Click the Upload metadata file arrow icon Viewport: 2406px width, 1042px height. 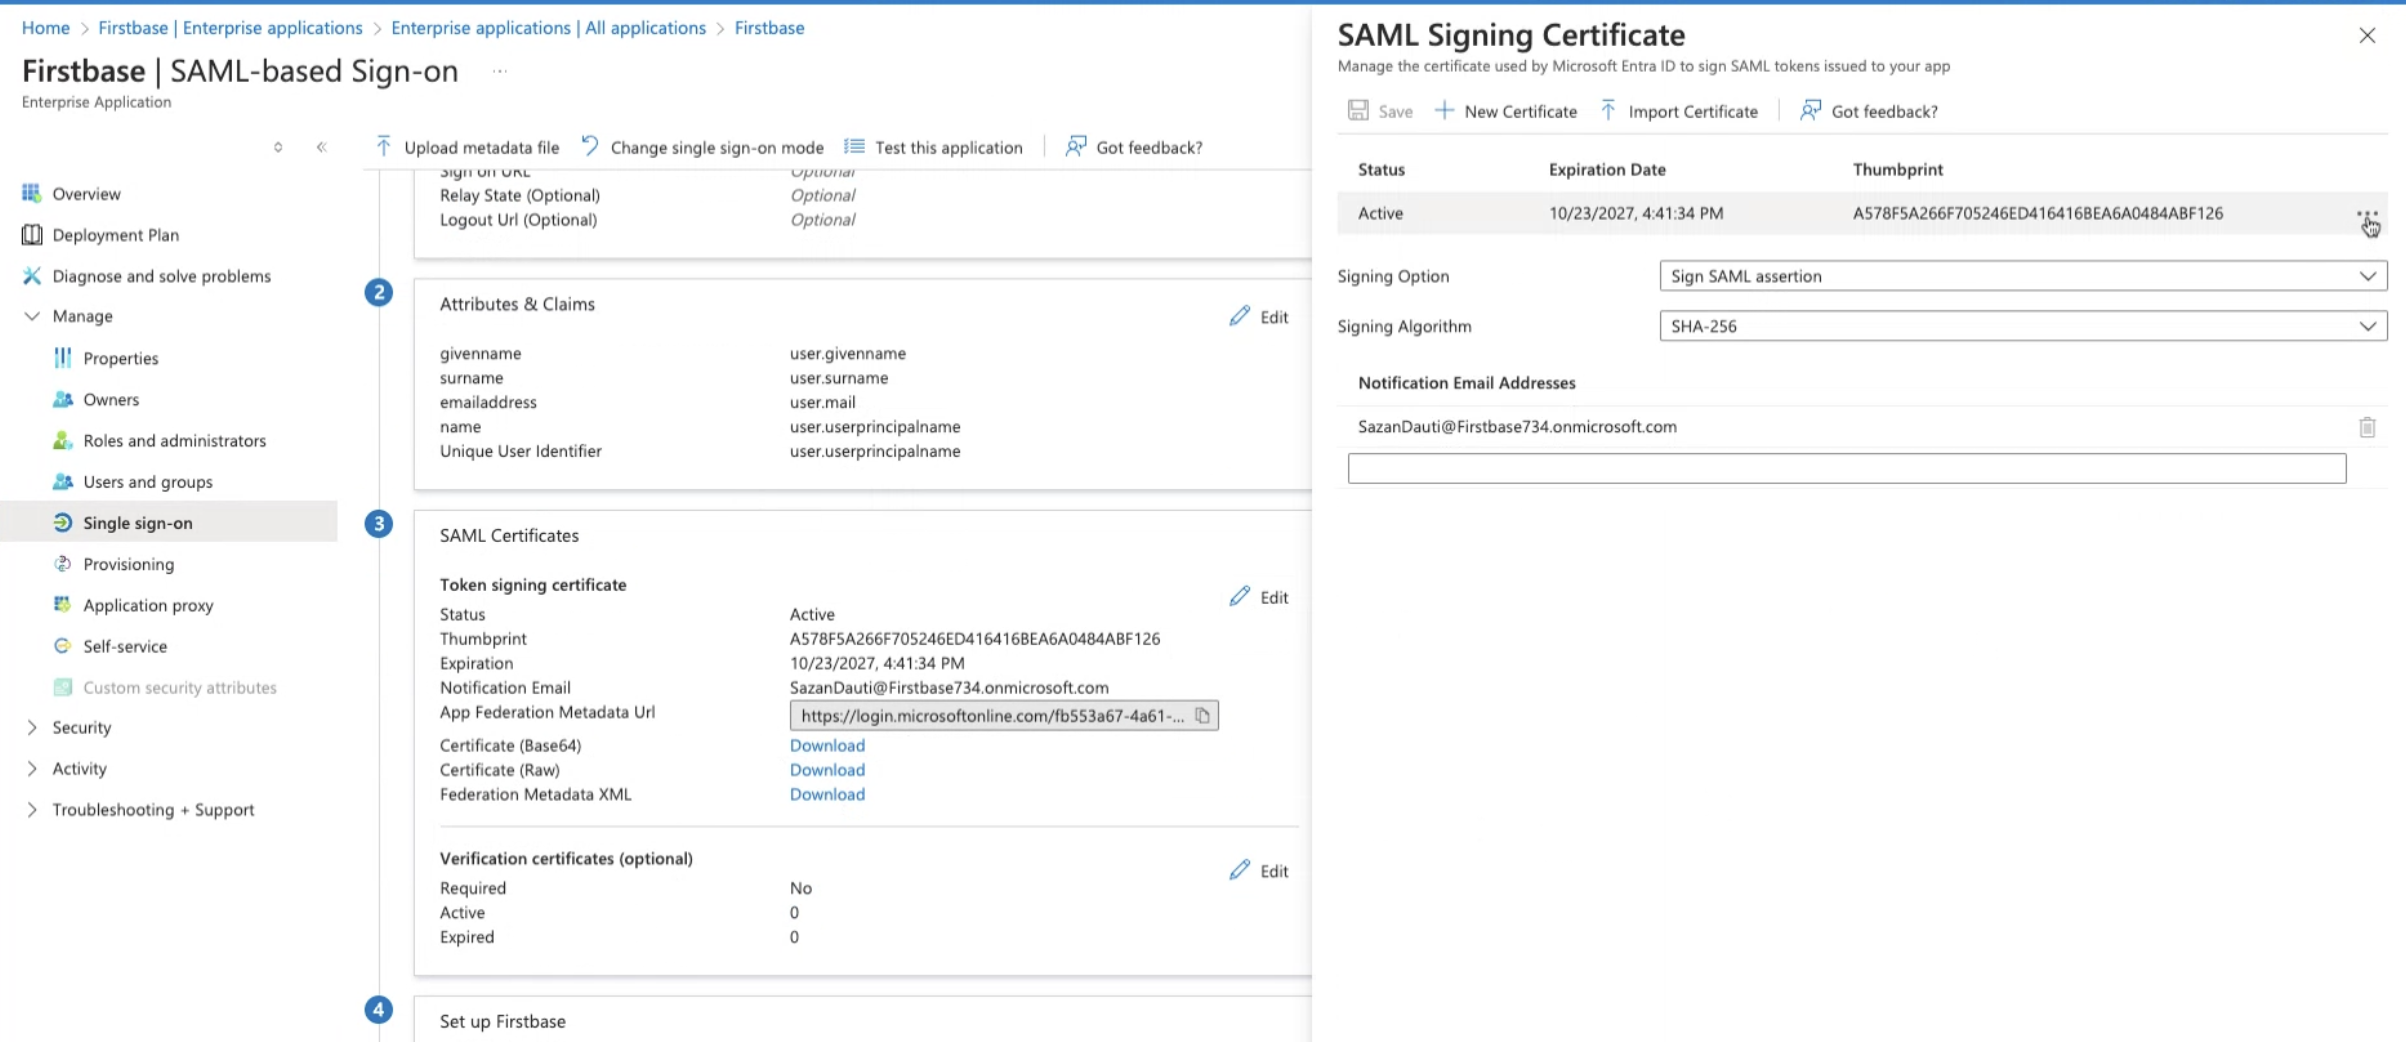383,146
